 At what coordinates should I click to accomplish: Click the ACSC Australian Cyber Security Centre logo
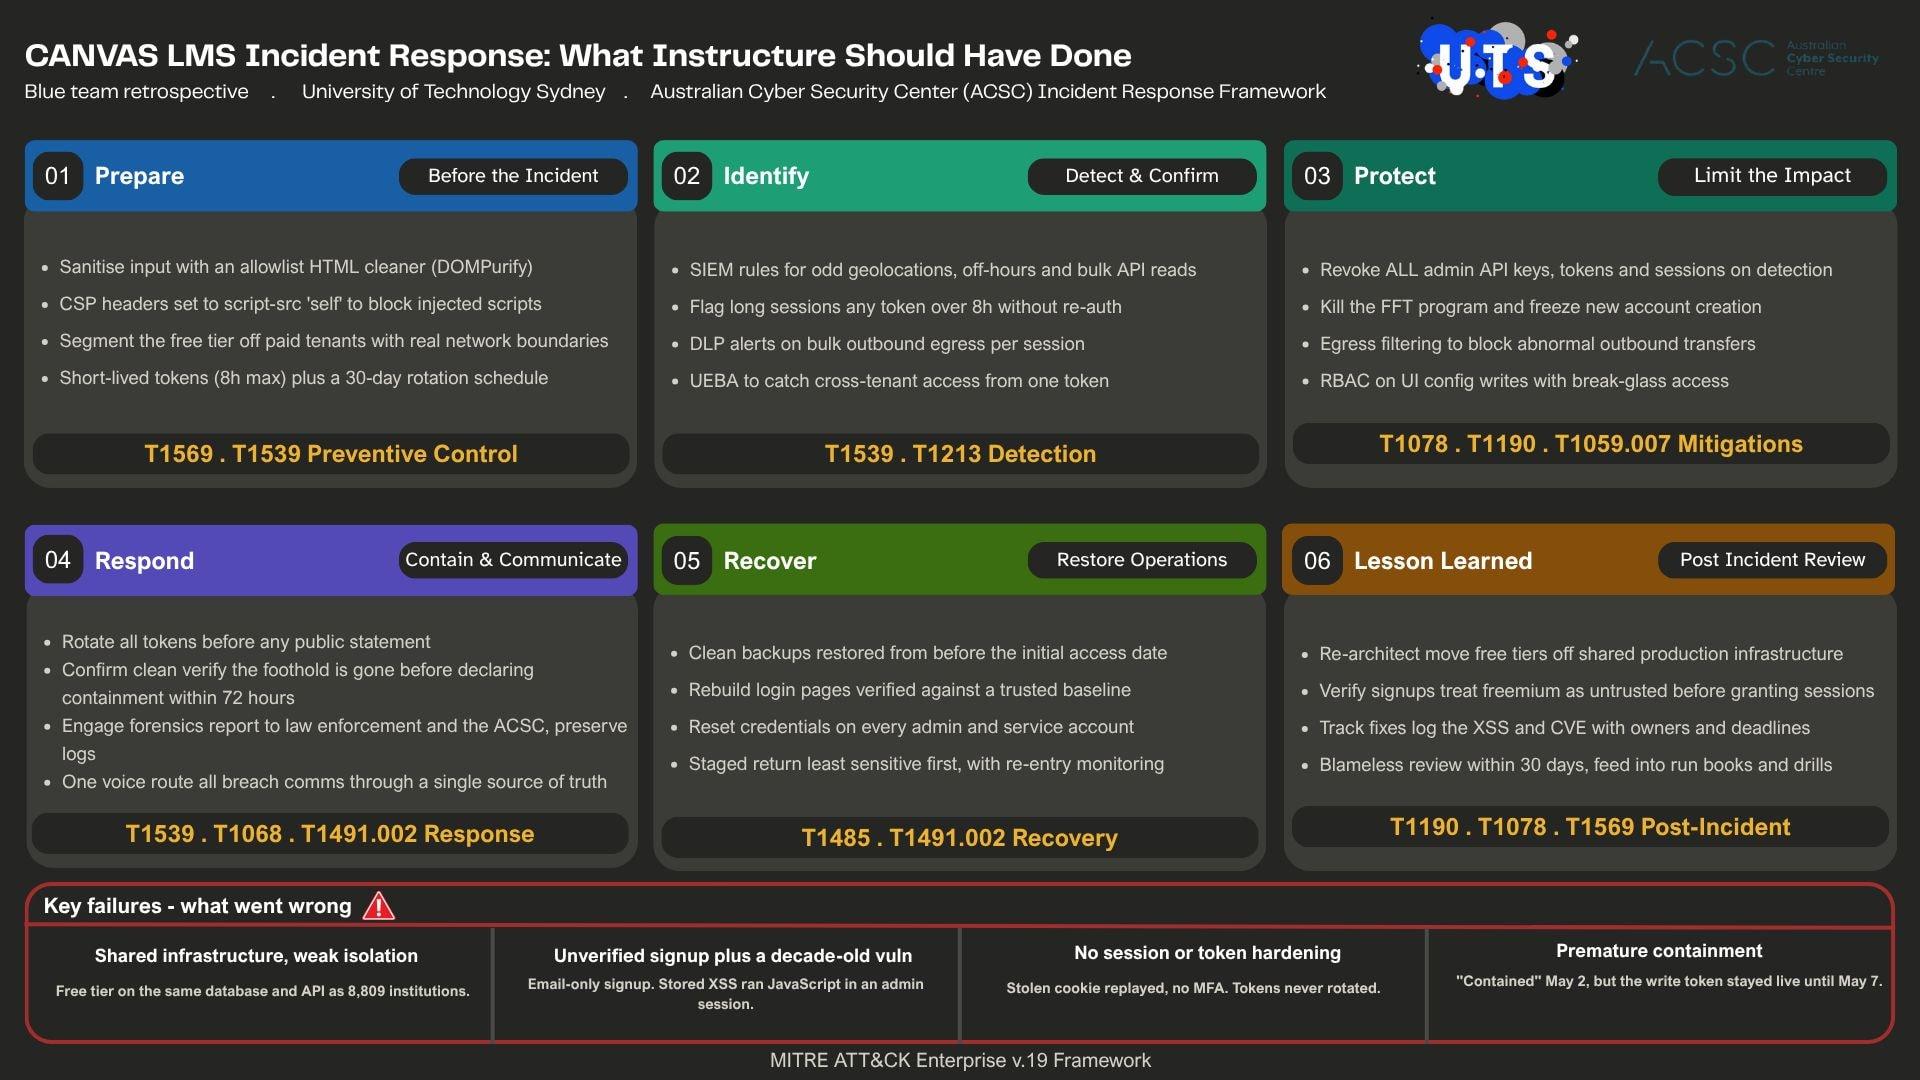click(x=1756, y=59)
